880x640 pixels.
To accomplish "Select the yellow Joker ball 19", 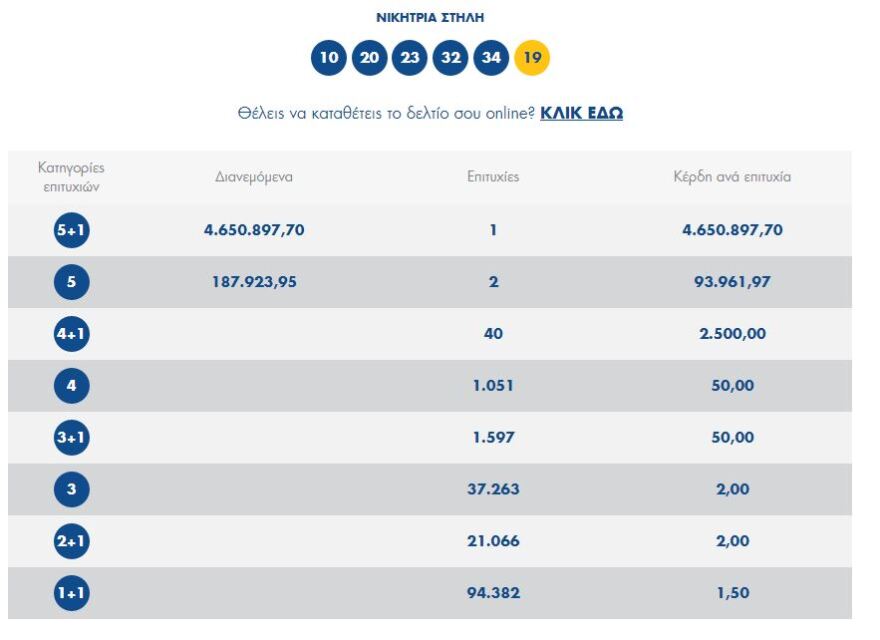I will pyautogui.click(x=533, y=58).
